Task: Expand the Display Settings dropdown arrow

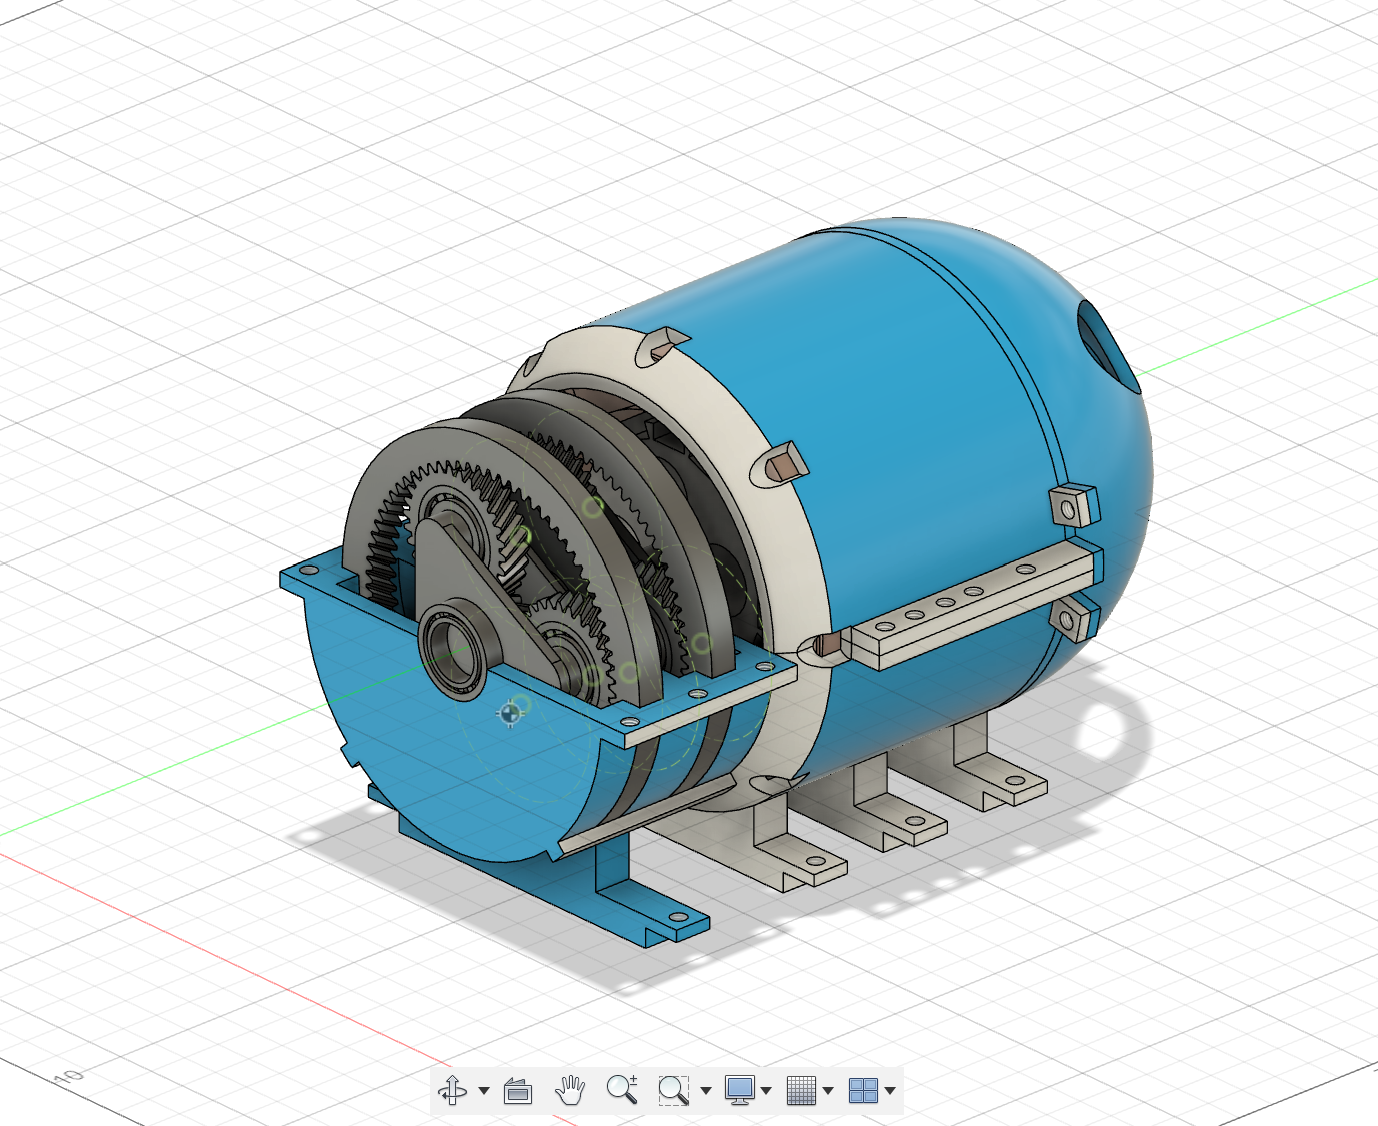Action: click(x=767, y=1091)
